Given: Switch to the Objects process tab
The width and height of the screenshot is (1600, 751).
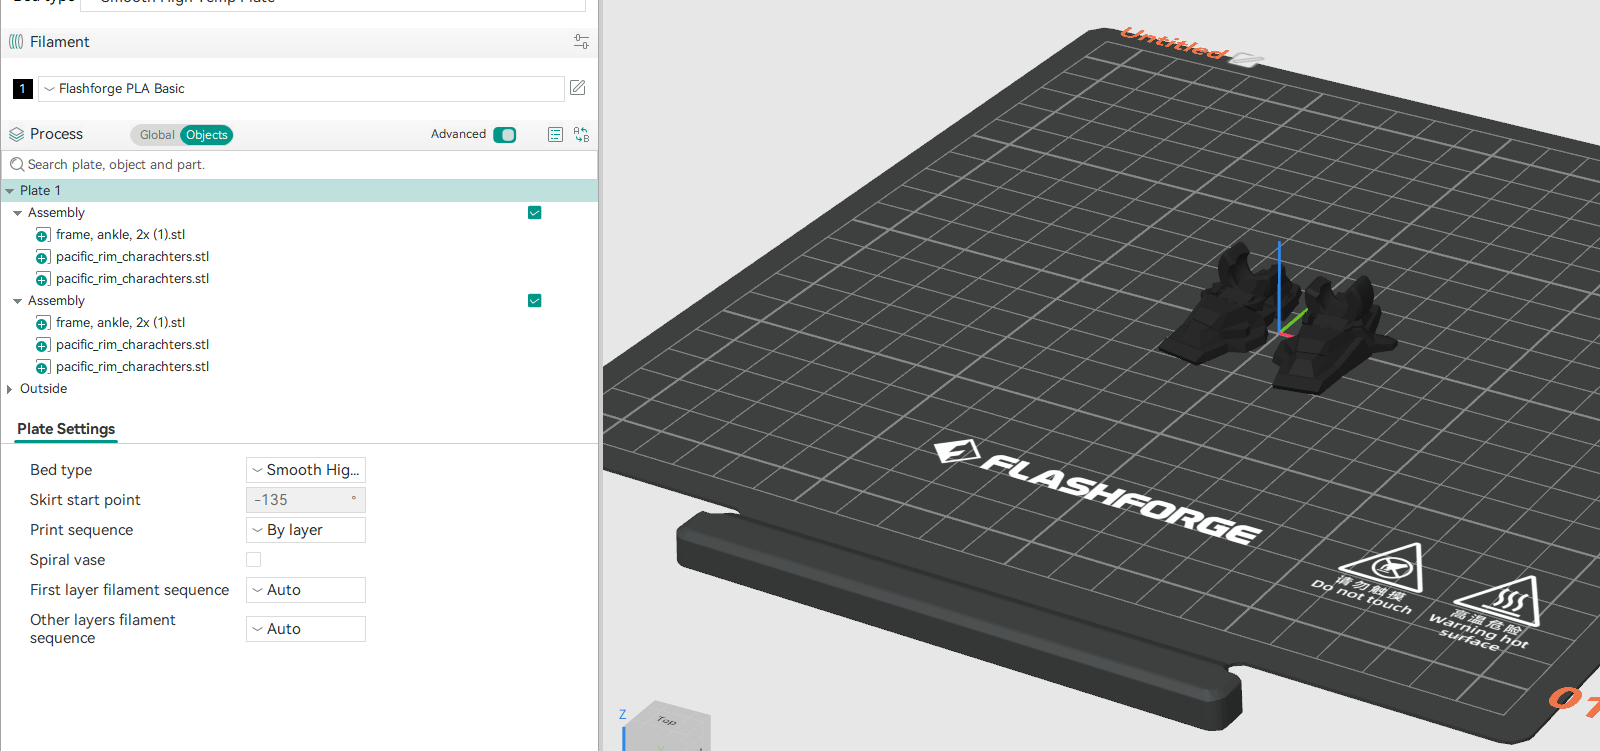Looking at the screenshot, I should tap(207, 135).
